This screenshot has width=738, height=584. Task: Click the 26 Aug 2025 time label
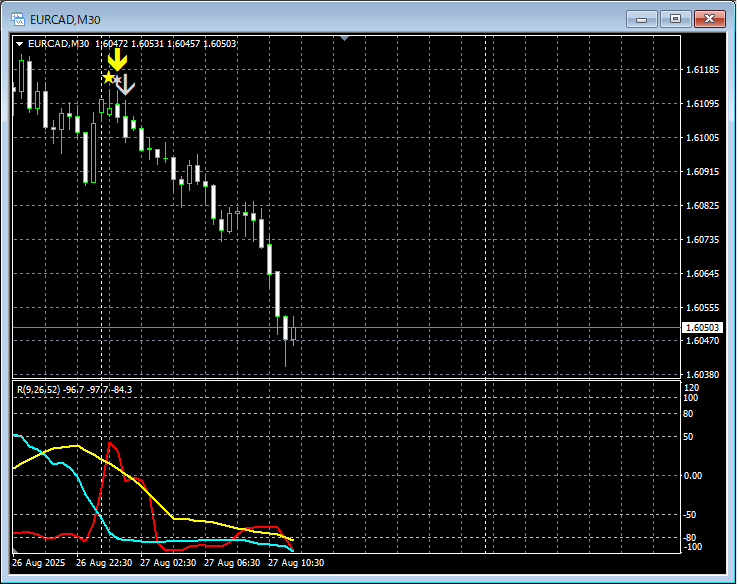point(39,563)
